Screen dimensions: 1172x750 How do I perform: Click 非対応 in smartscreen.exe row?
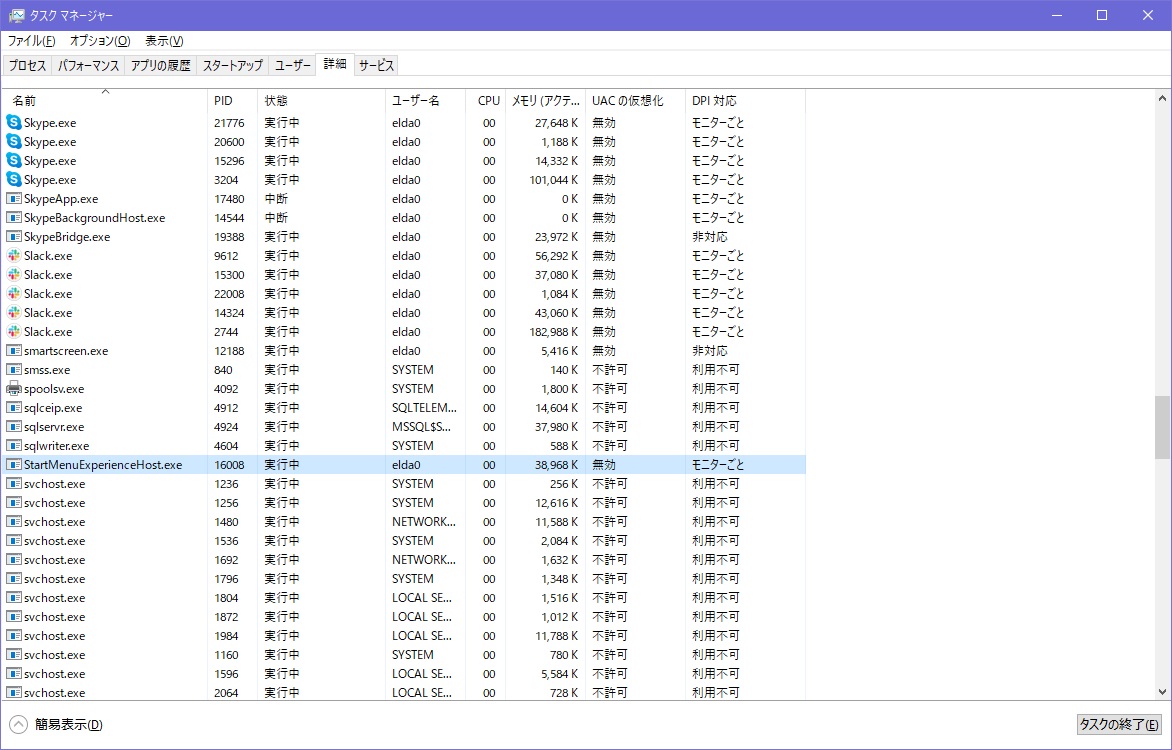[709, 351]
